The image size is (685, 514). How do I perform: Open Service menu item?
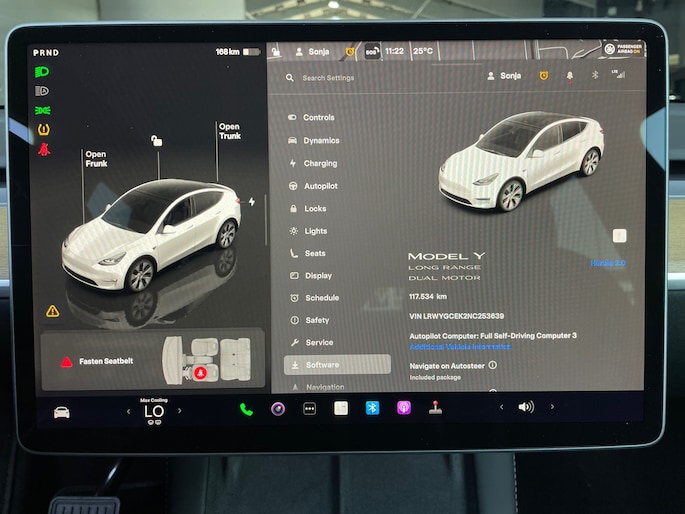pyautogui.click(x=312, y=342)
